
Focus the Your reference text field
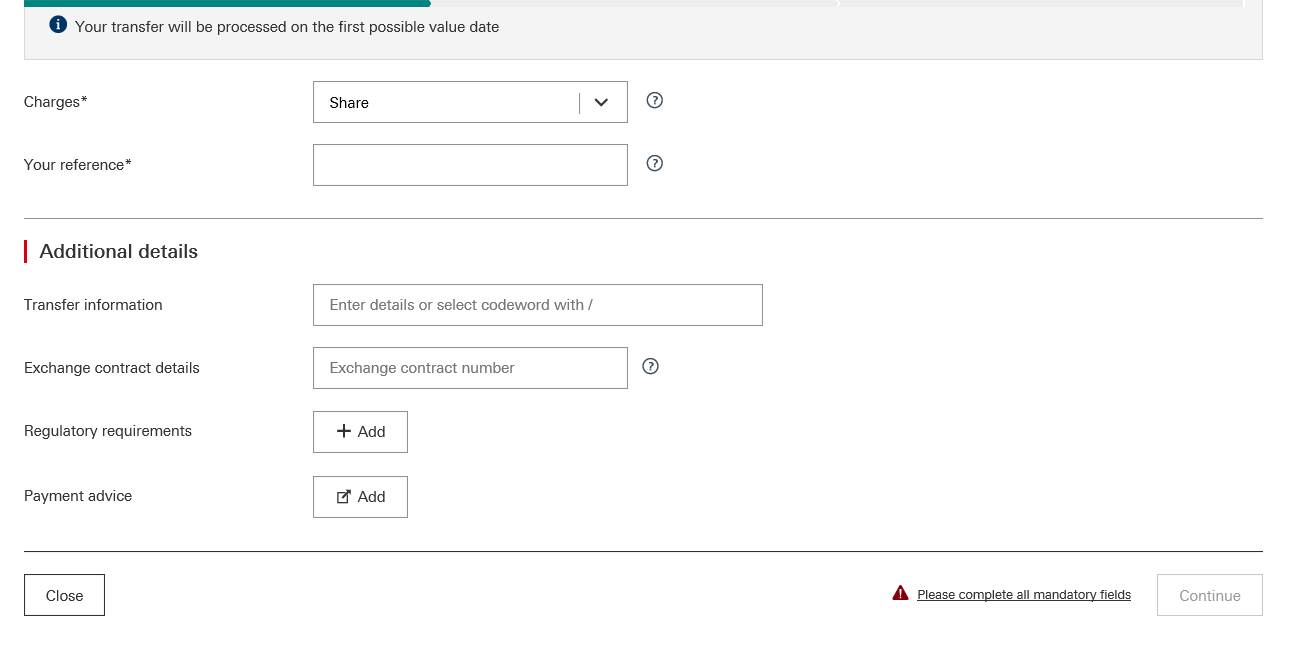click(470, 165)
